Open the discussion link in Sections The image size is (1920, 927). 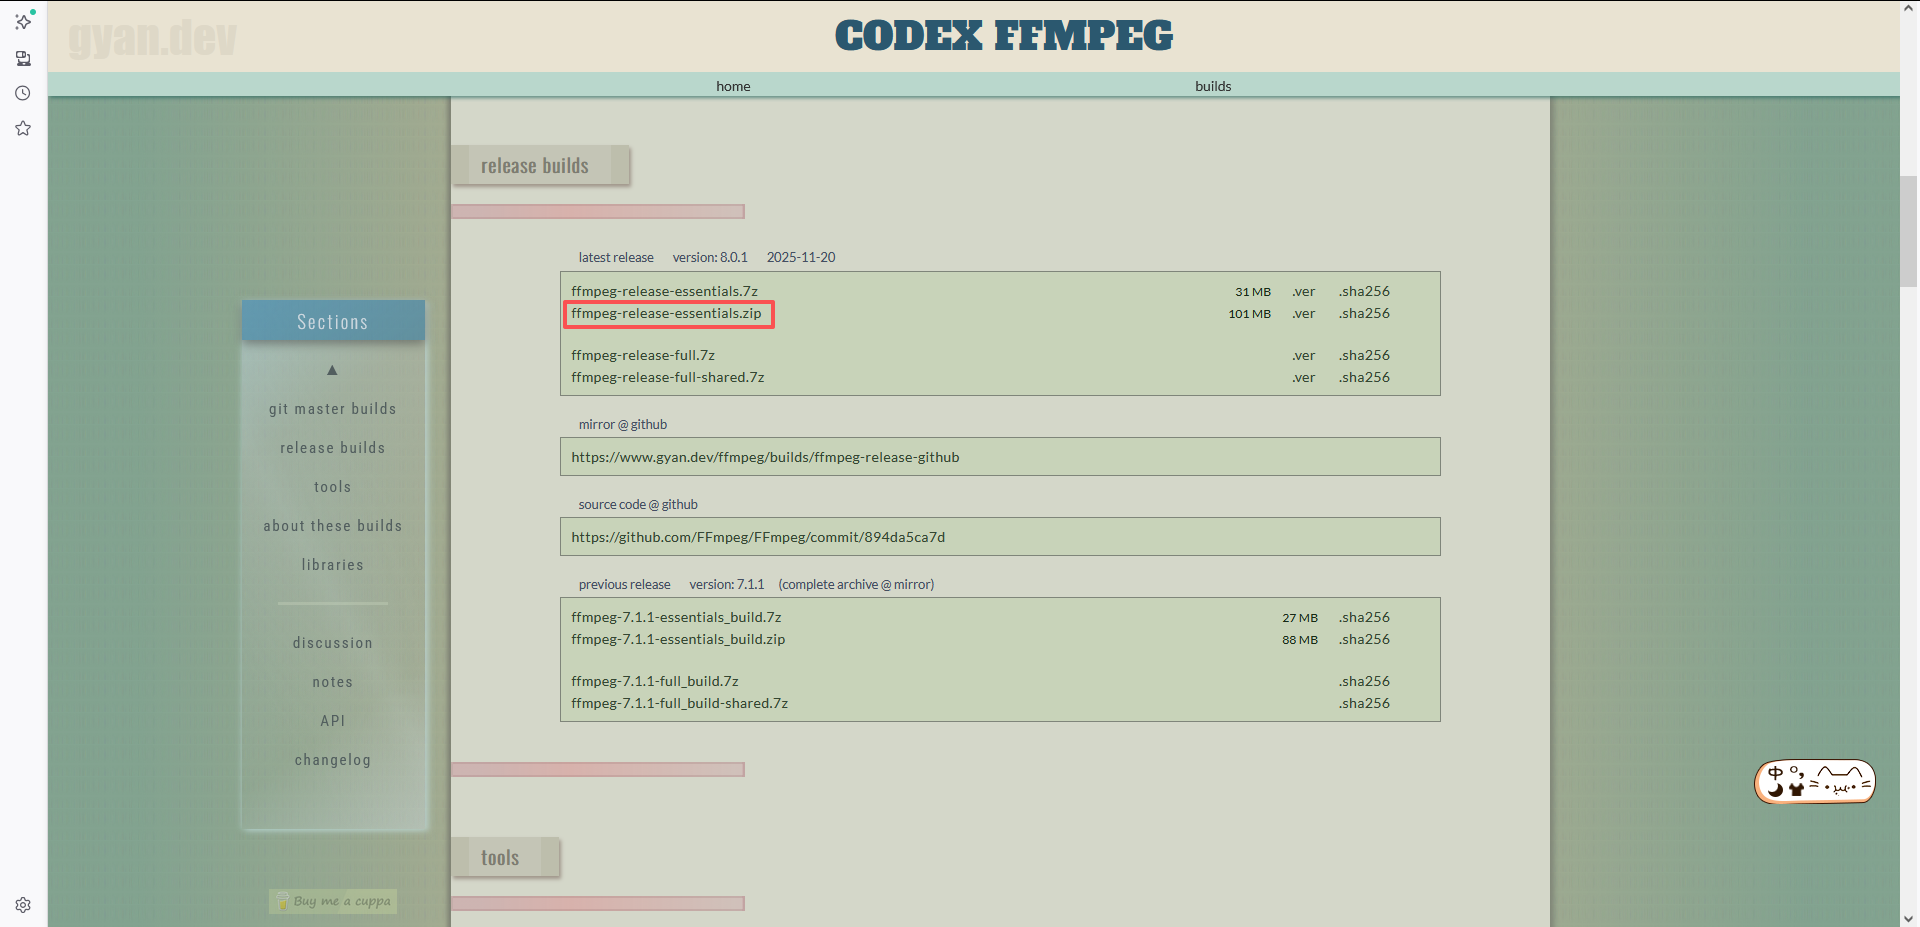point(332,643)
